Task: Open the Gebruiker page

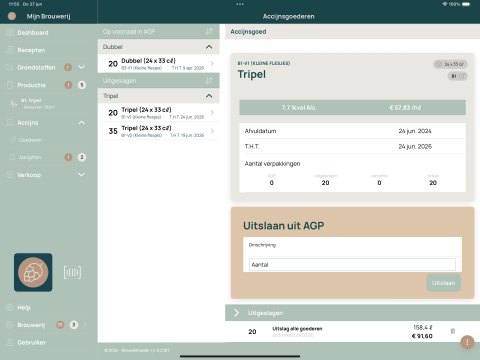Action: 31,342
